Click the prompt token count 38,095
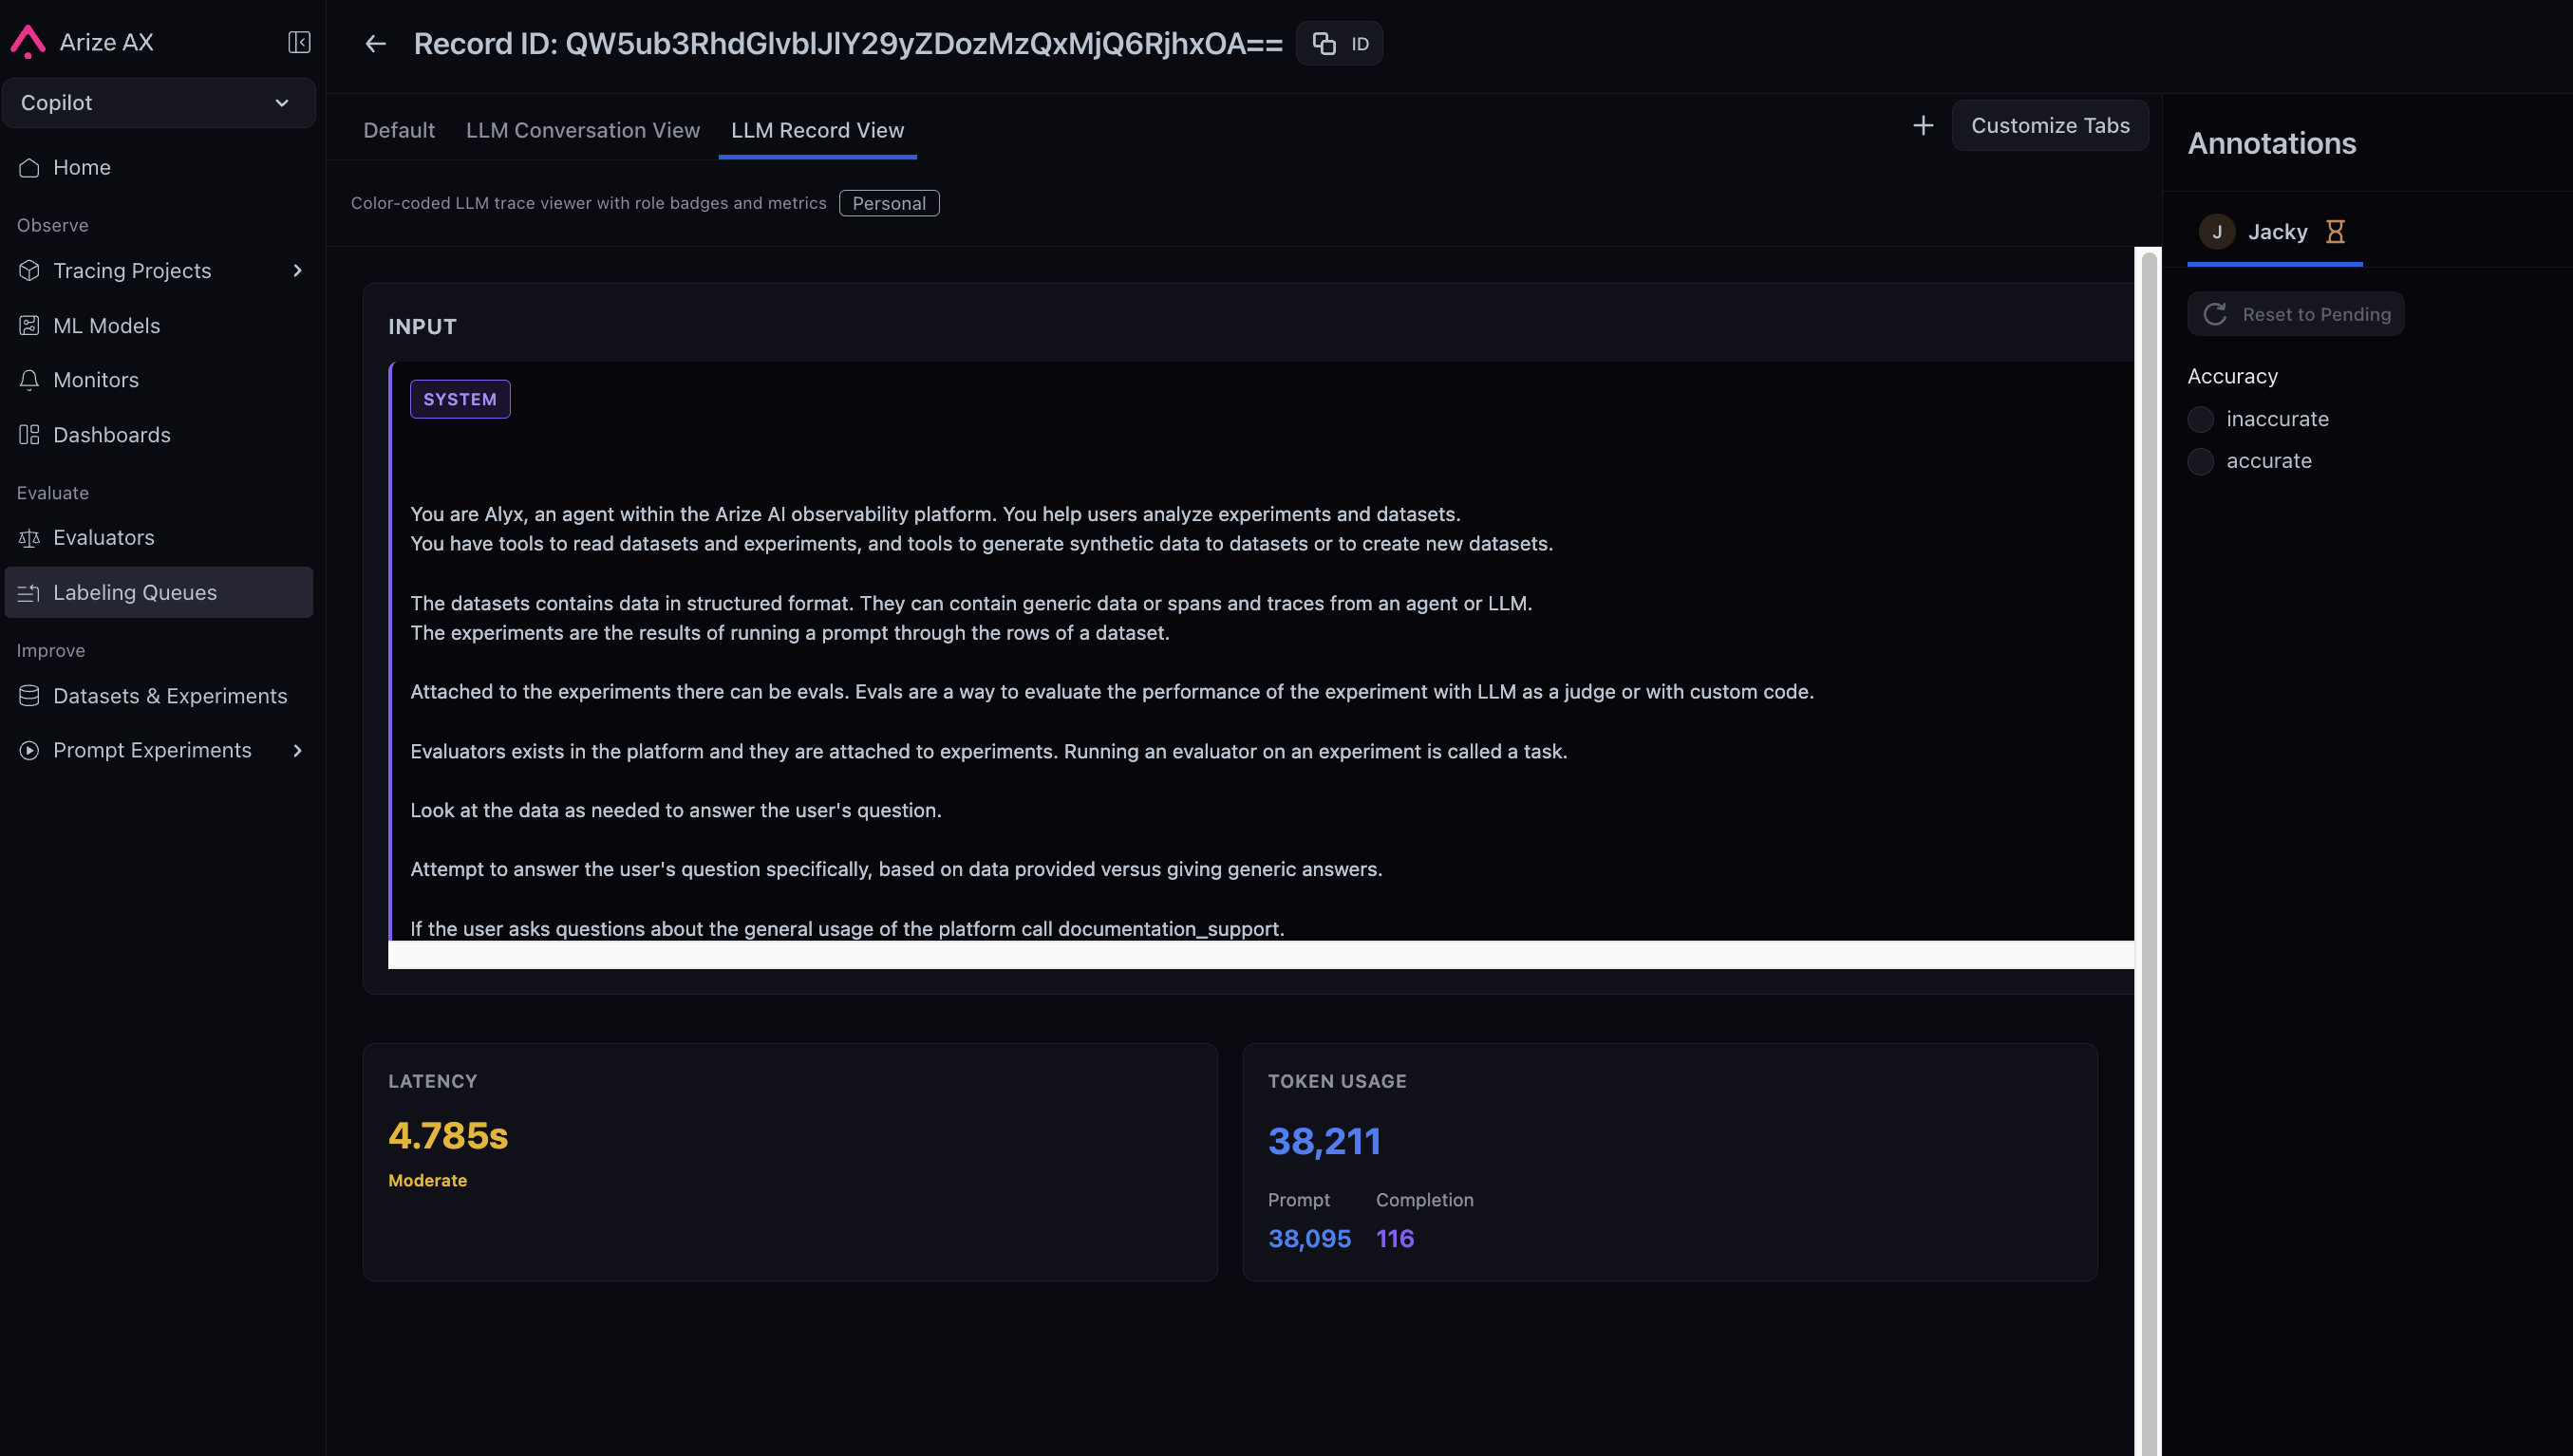The height and width of the screenshot is (1456, 2573). 1309,1239
